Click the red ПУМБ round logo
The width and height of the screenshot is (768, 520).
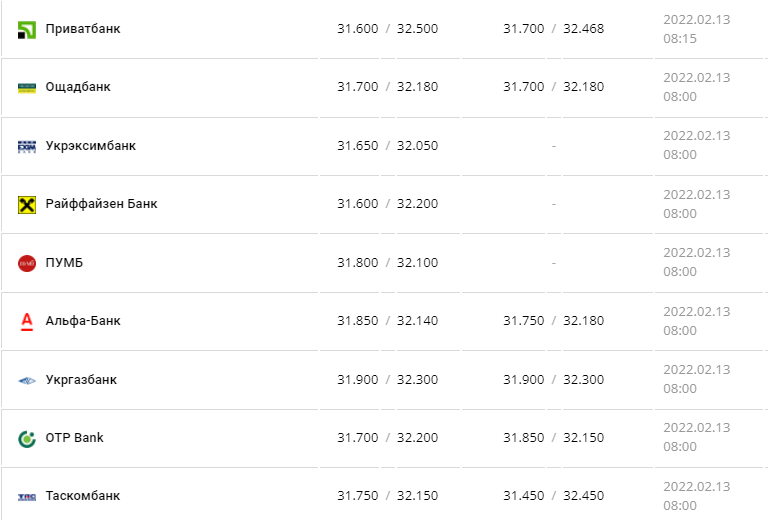click(x=27, y=263)
